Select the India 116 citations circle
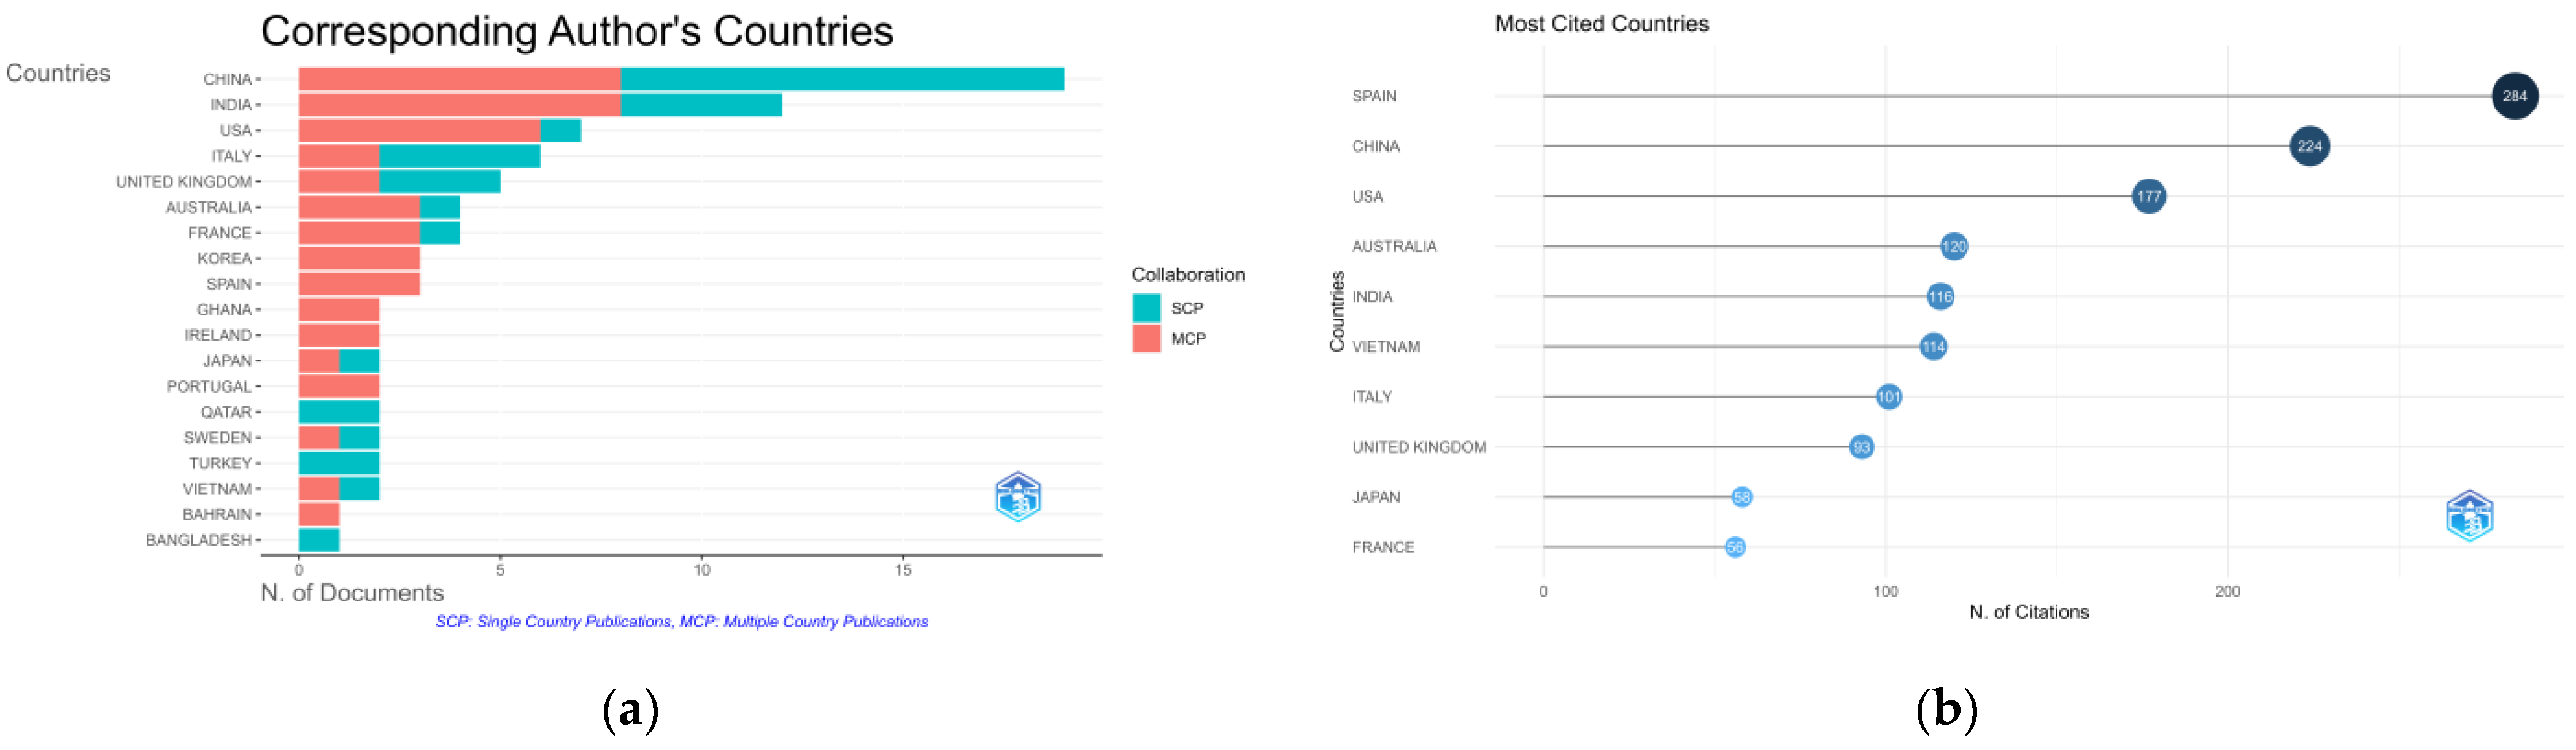2576x750 pixels. click(1940, 296)
